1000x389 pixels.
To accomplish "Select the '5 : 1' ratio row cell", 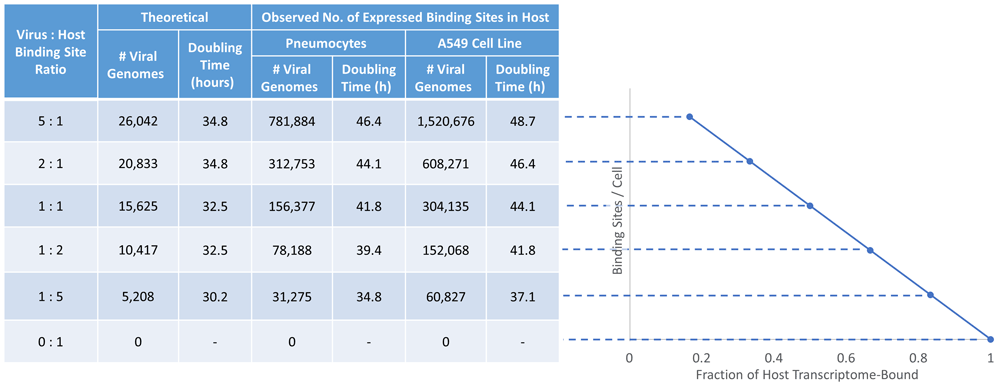I will tap(51, 120).
